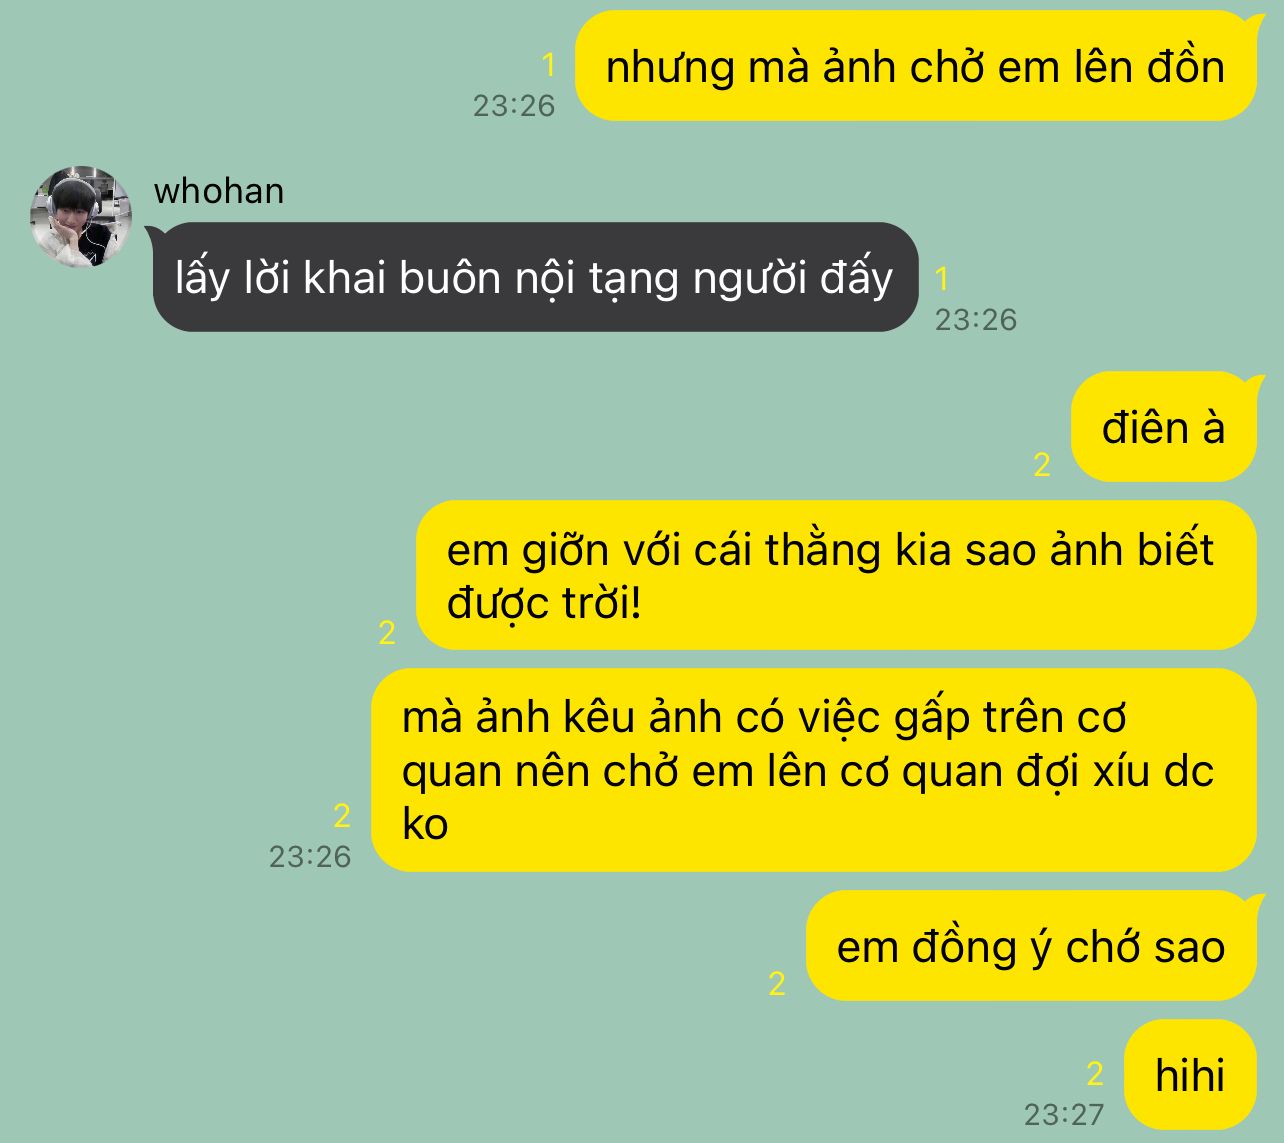This screenshot has height=1143, width=1284.
Task: Tap the sender name whohan
Action: pos(219,191)
